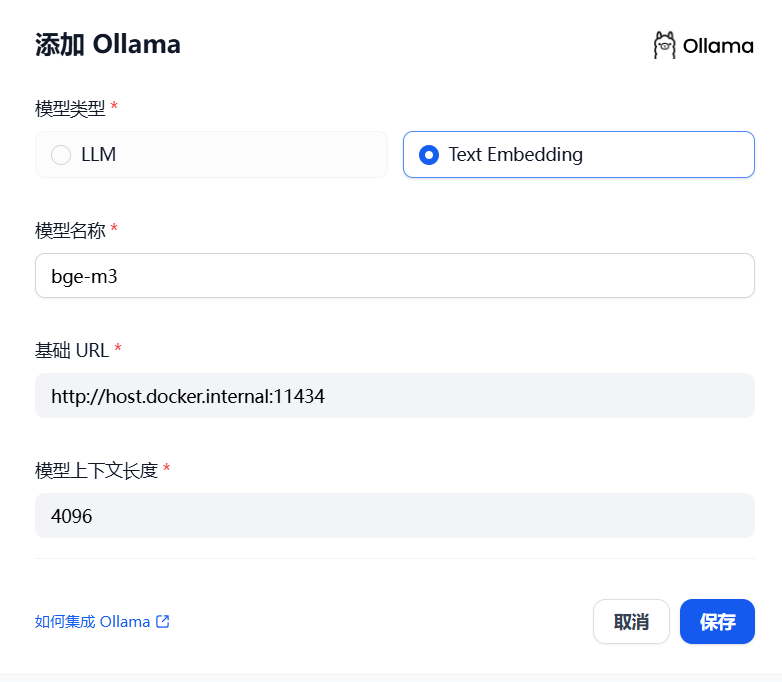Click the 基础 URL field label
The height and width of the screenshot is (682, 782).
(72, 350)
